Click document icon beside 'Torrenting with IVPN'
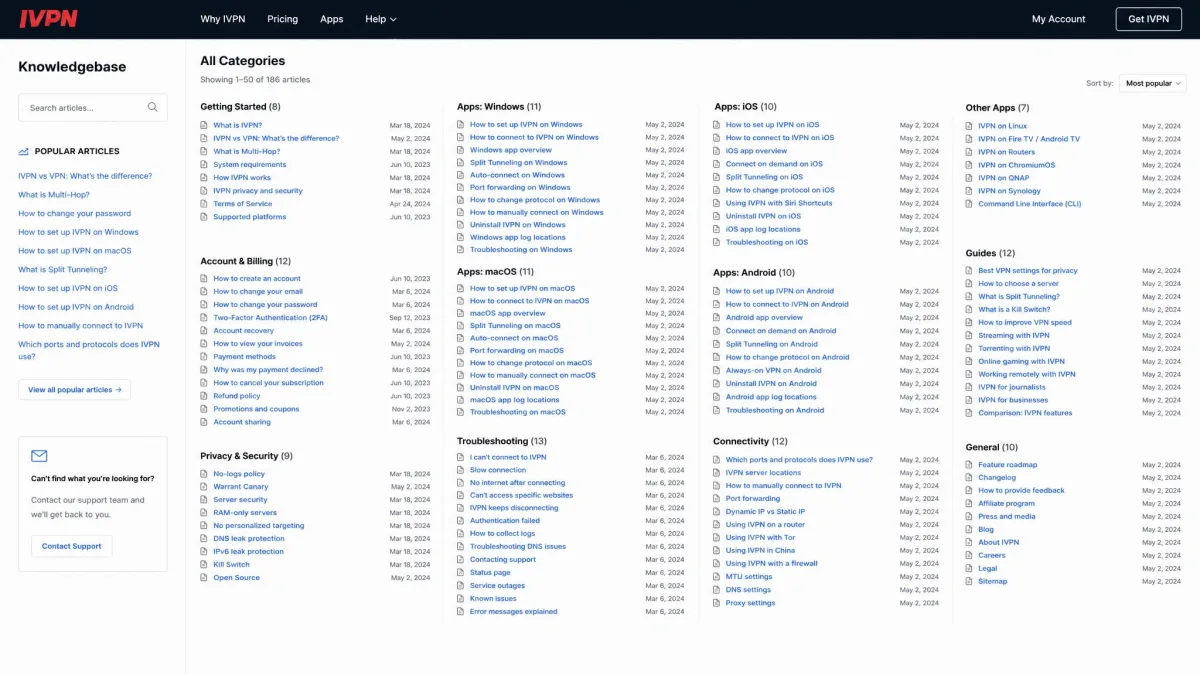This screenshot has width=1200, height=675. tap(969, 349)
